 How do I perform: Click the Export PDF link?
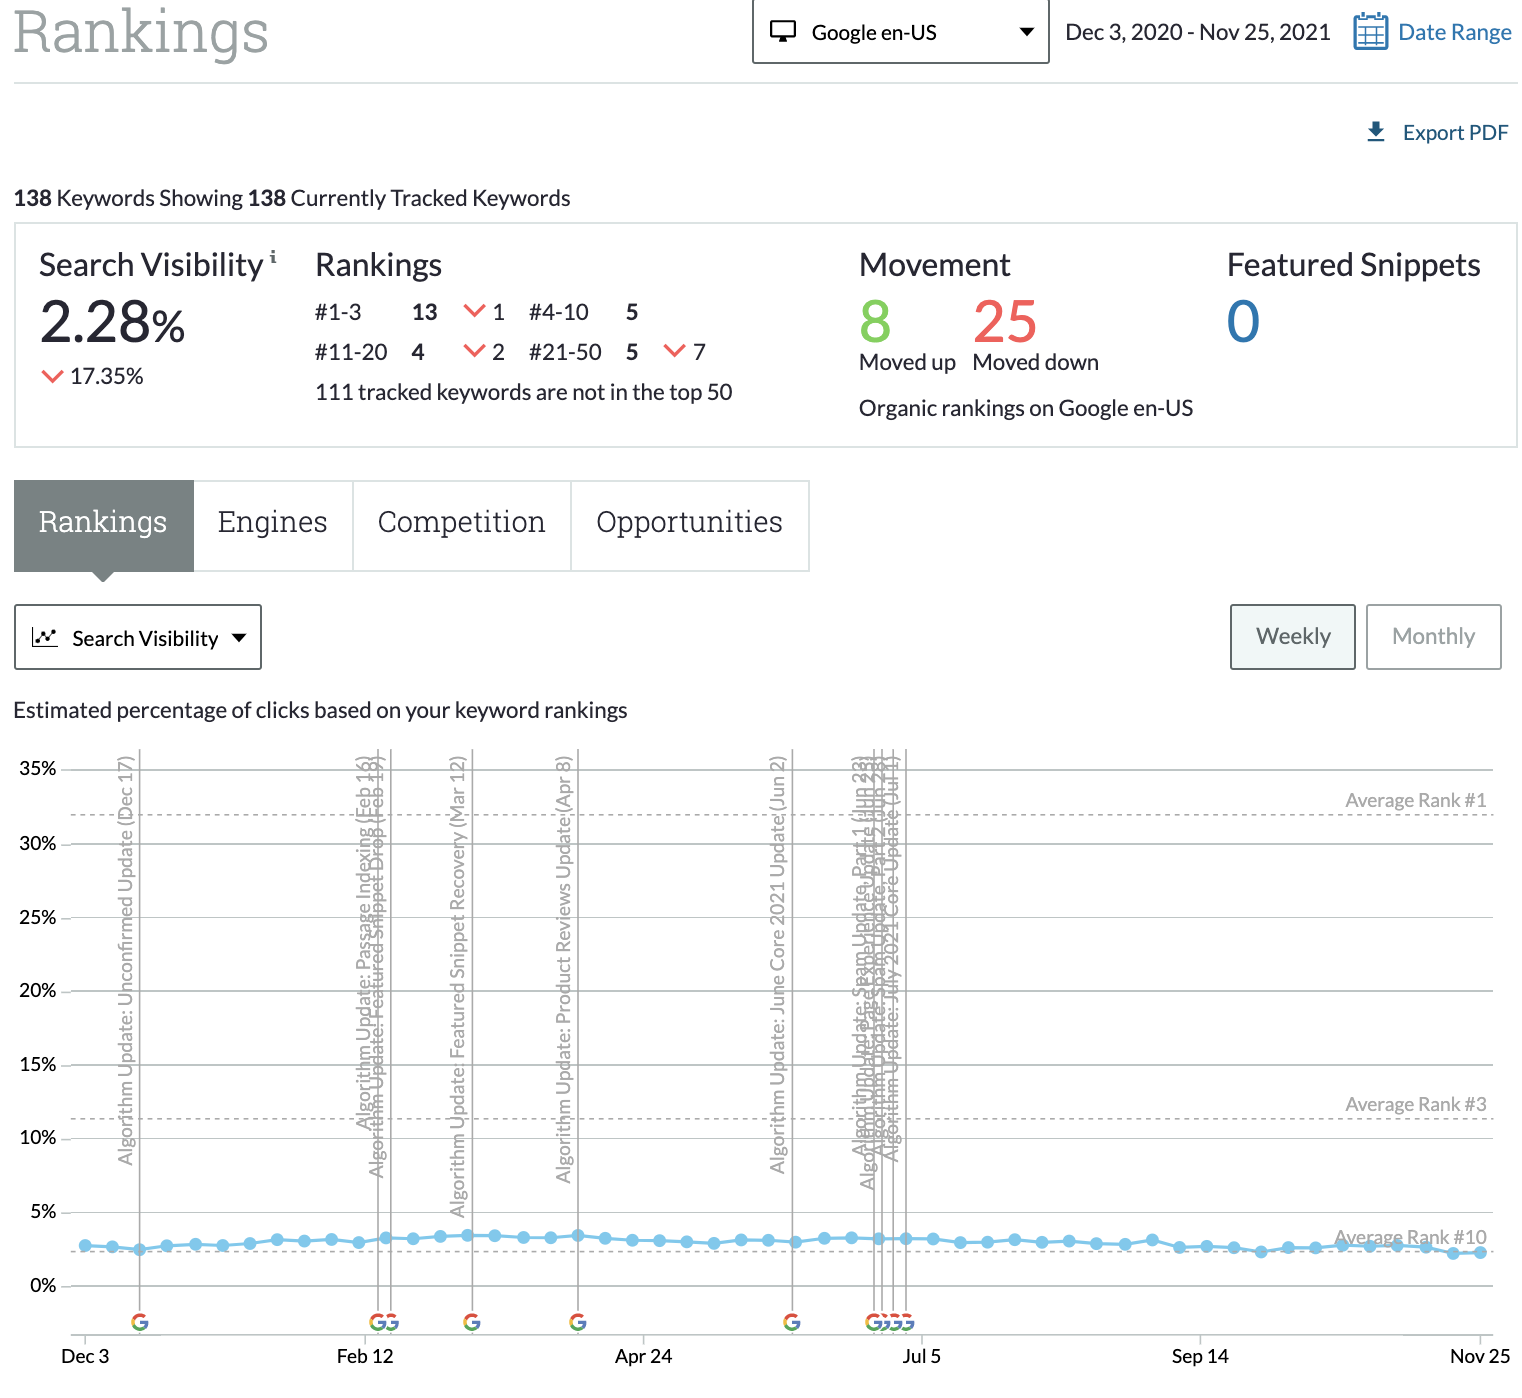(x=1454, y=132)
